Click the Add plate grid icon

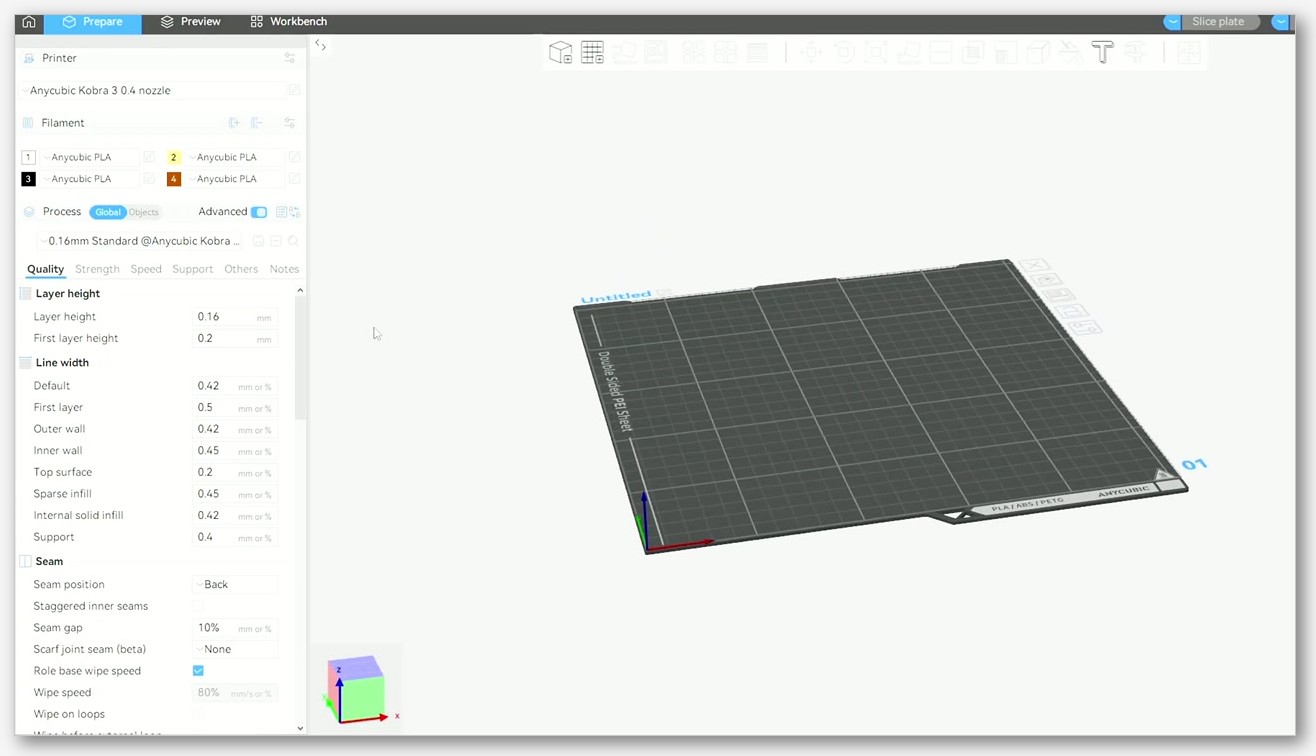(592, 52)
